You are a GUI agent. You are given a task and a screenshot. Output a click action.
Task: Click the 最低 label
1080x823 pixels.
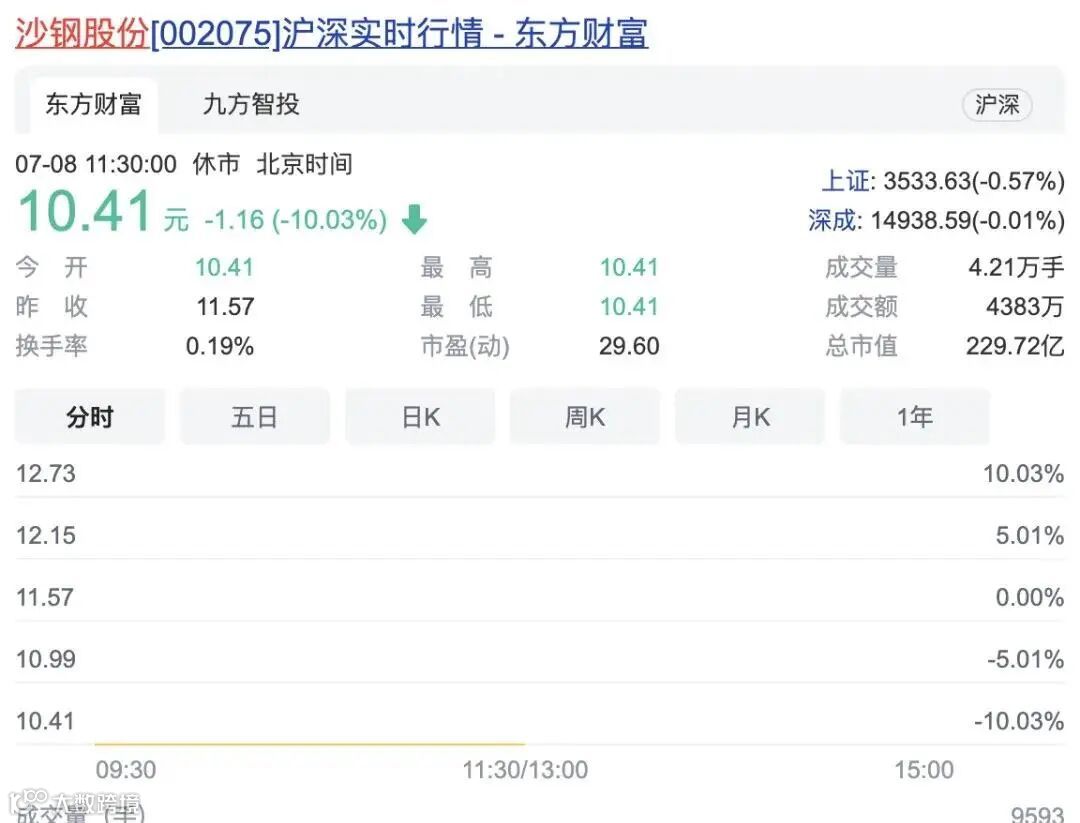point(456,306)
